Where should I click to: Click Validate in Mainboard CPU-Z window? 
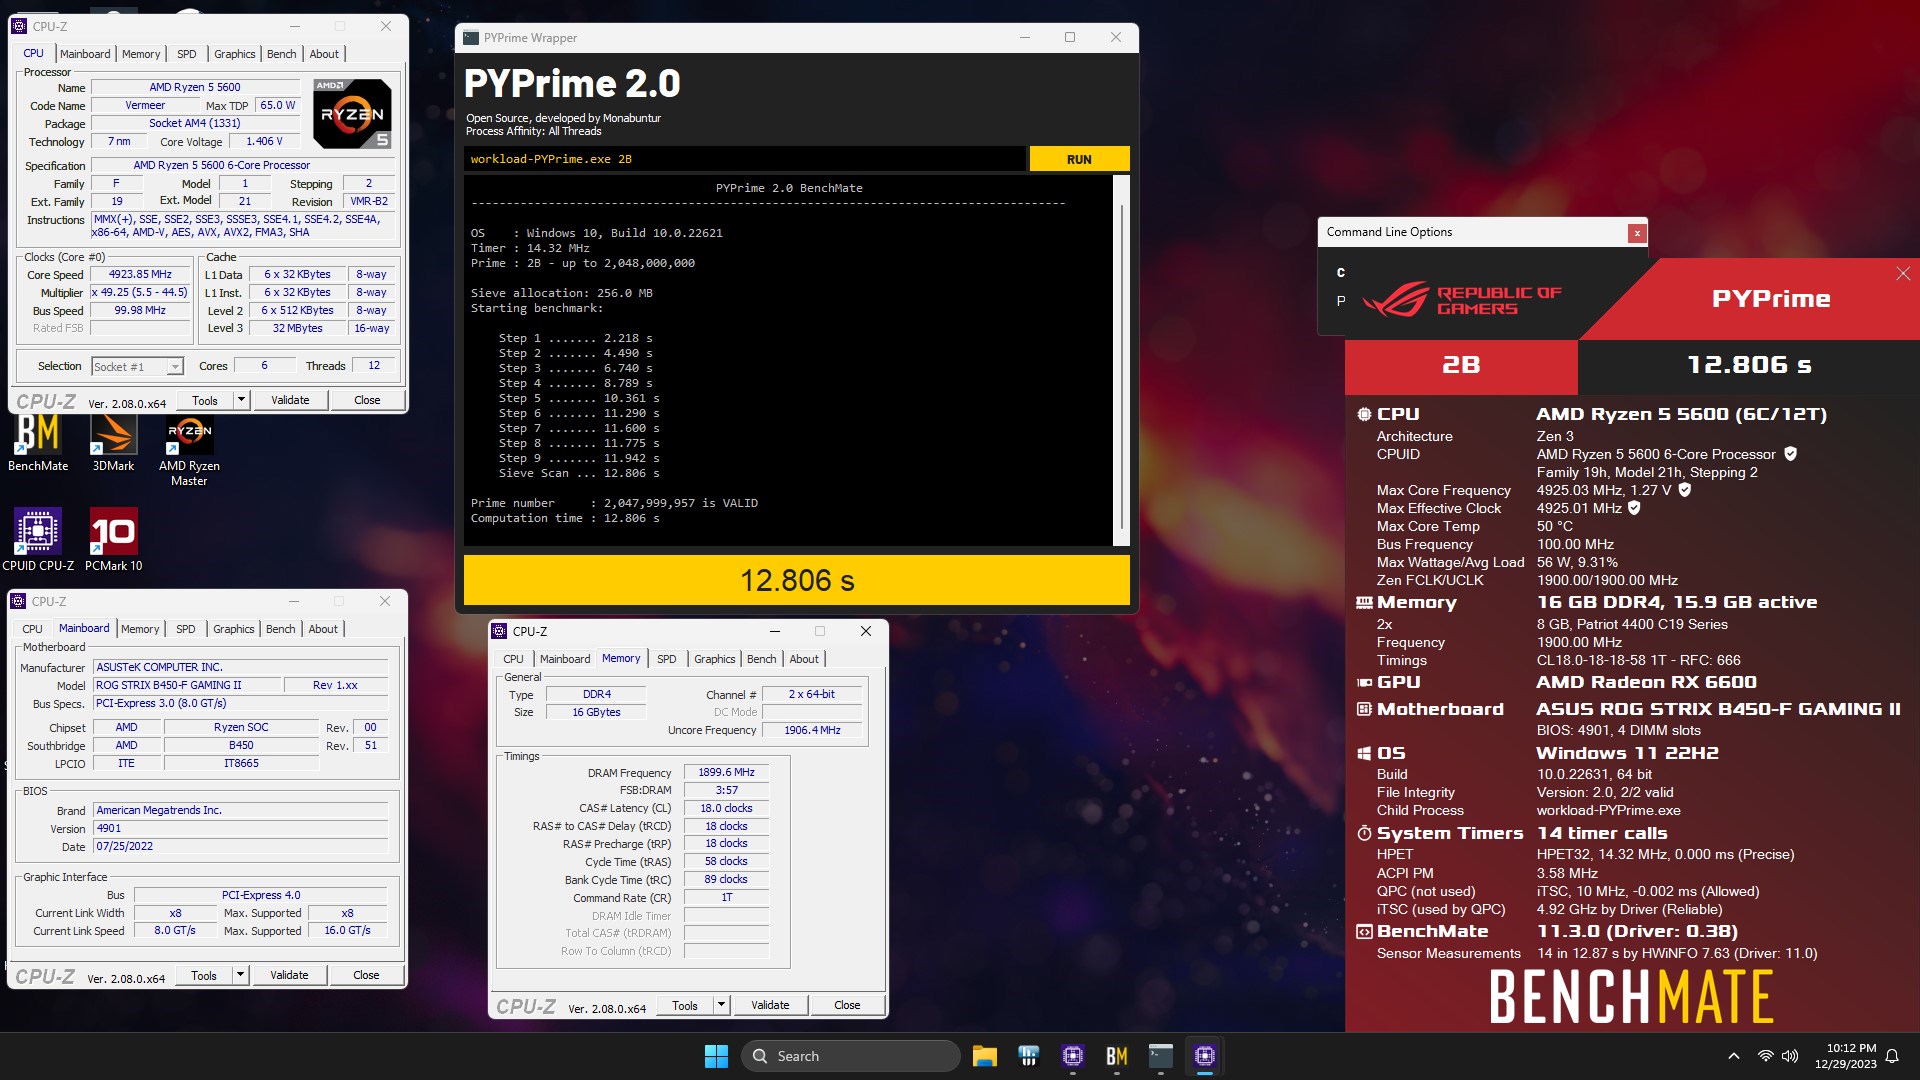289,975
